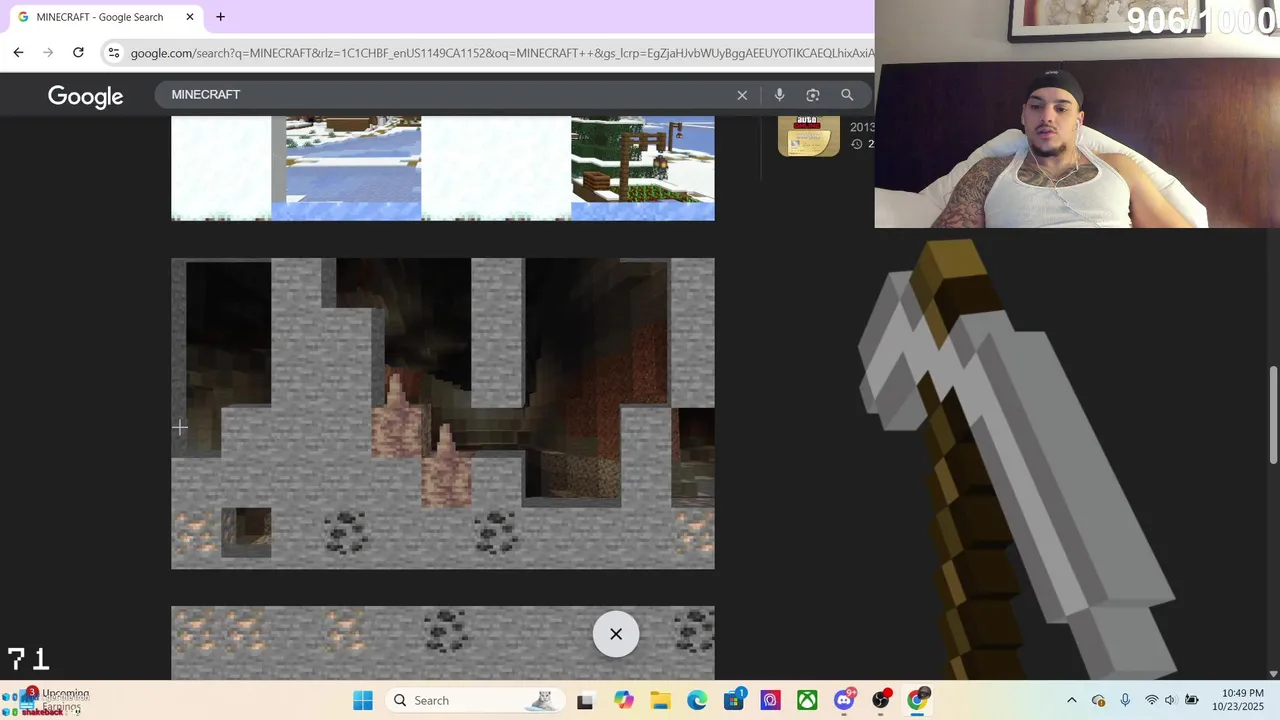This screenshot has height=720, width=1280.
Task: Start a voice search with the microphone
Action: tap(779, 95)
